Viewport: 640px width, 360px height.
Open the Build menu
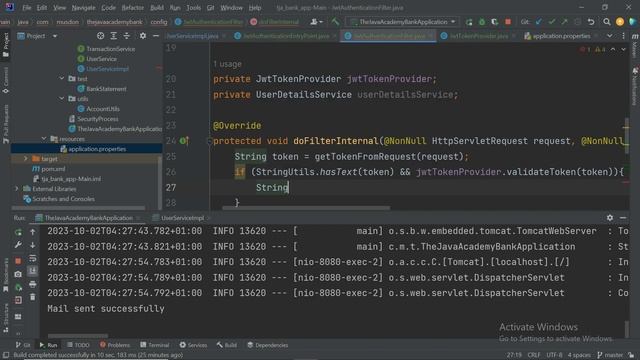point(157,7)
